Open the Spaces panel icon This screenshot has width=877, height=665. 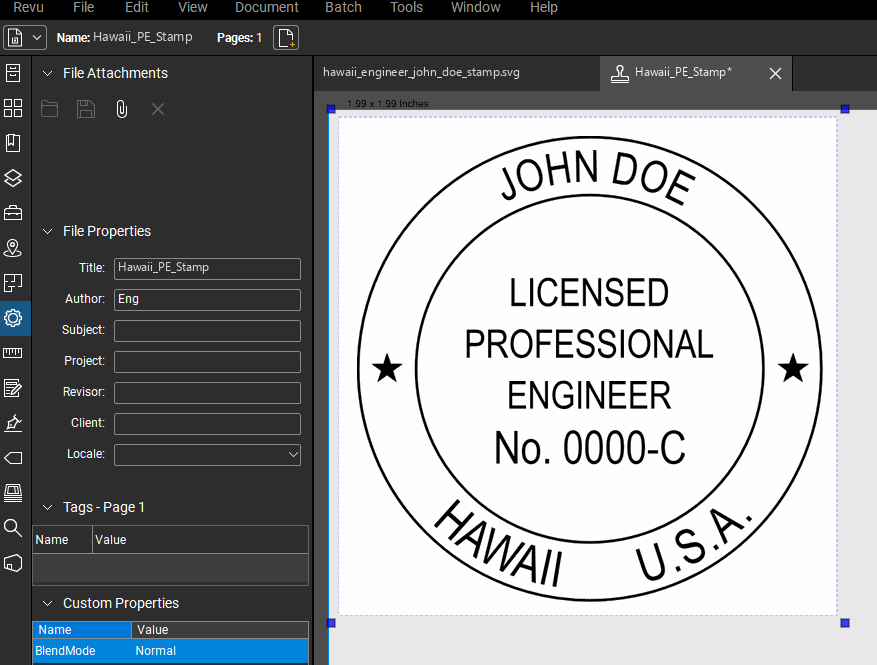[x=13, y=283]
